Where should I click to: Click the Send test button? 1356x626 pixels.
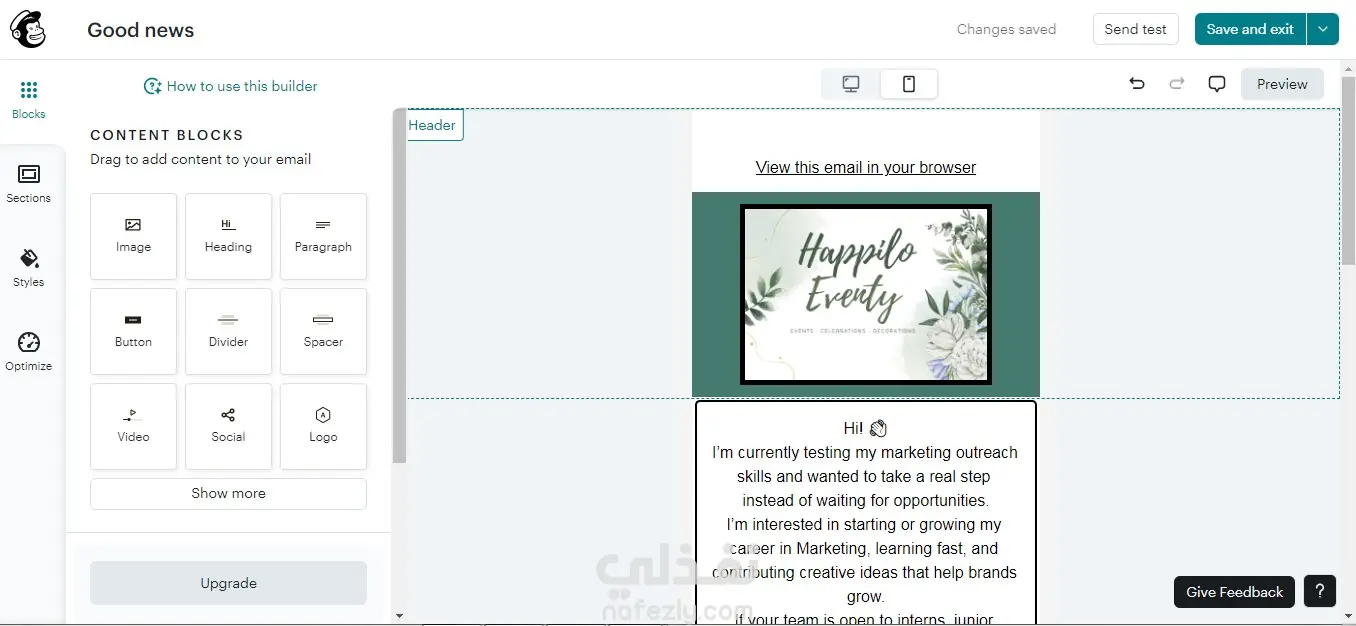click(x=1135, y=29)
